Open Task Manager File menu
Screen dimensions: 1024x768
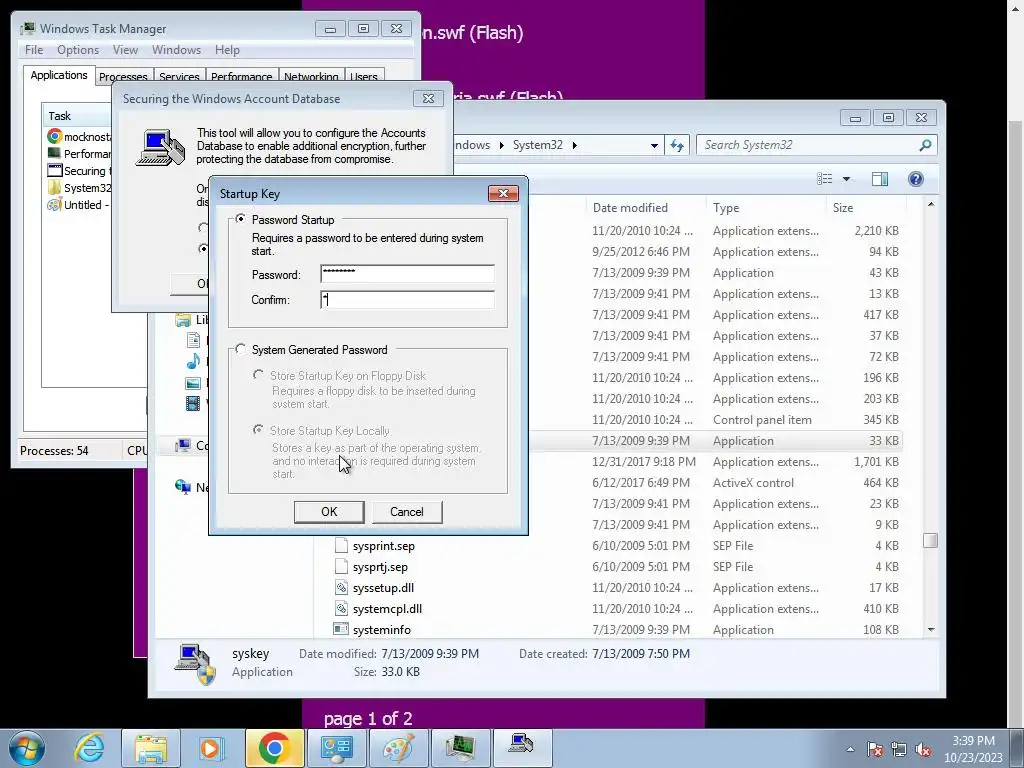point(34,50)
